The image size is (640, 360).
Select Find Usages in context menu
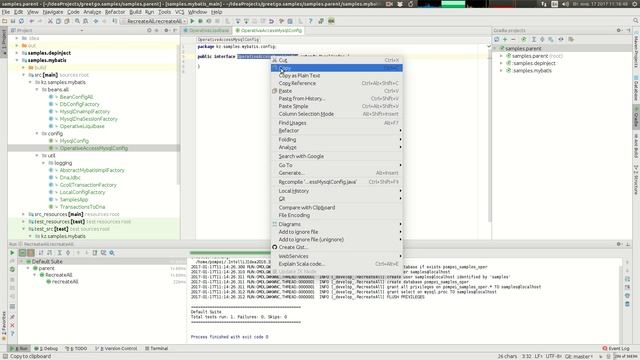(337, 123)
